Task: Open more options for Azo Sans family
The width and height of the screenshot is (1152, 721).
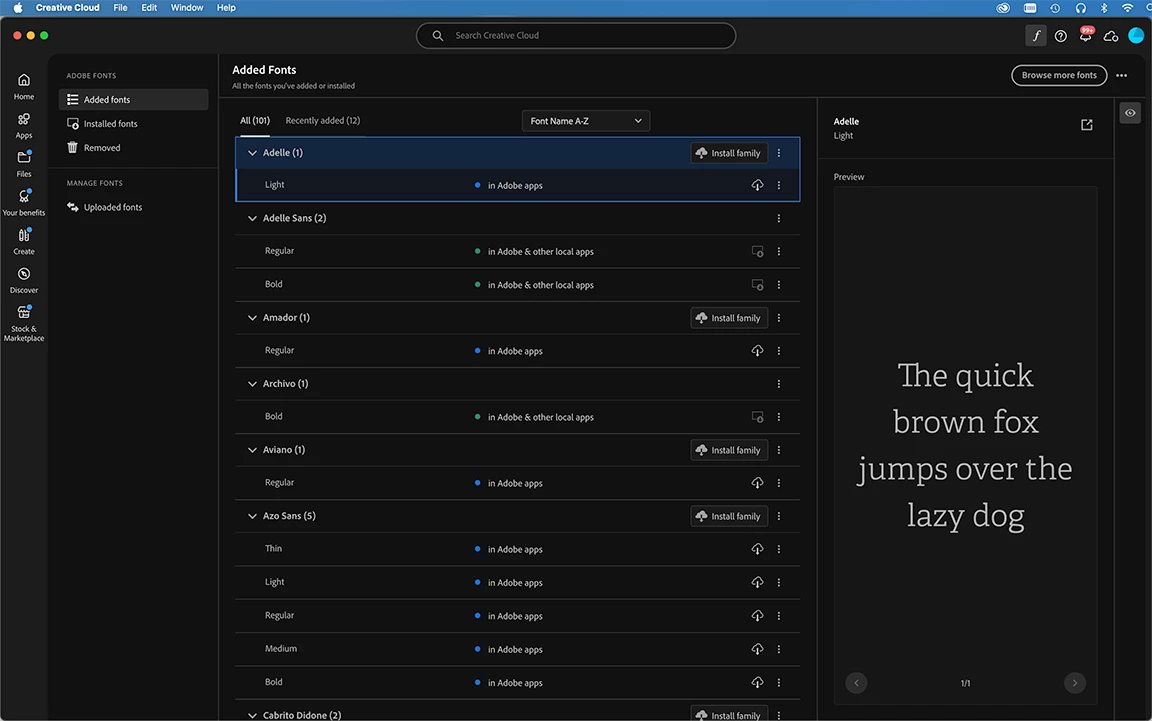Action: (779, 516)
